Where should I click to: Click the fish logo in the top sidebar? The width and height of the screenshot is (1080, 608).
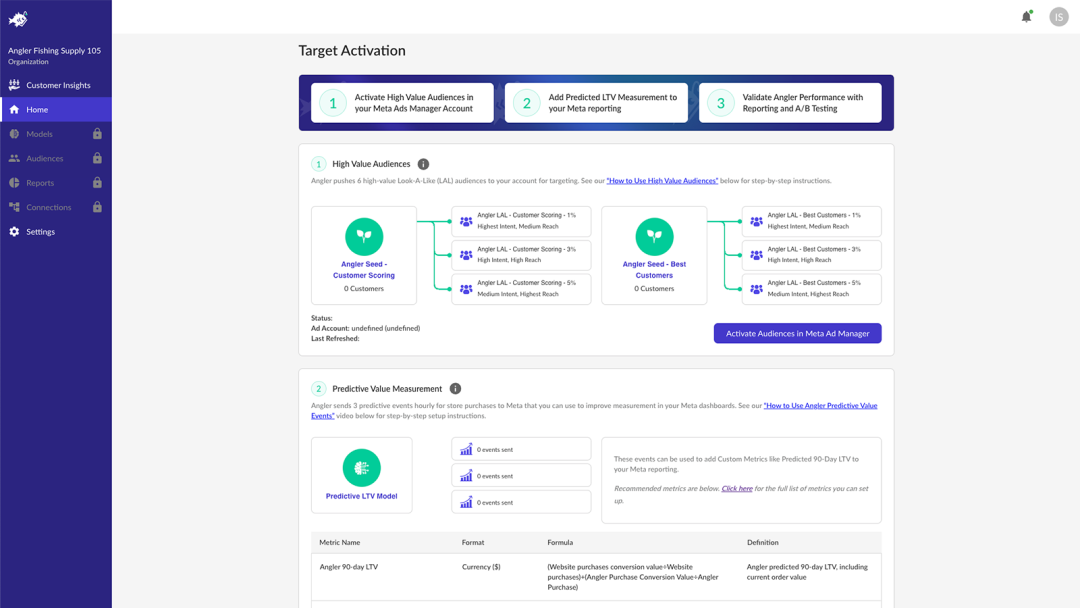click(18, 17)
